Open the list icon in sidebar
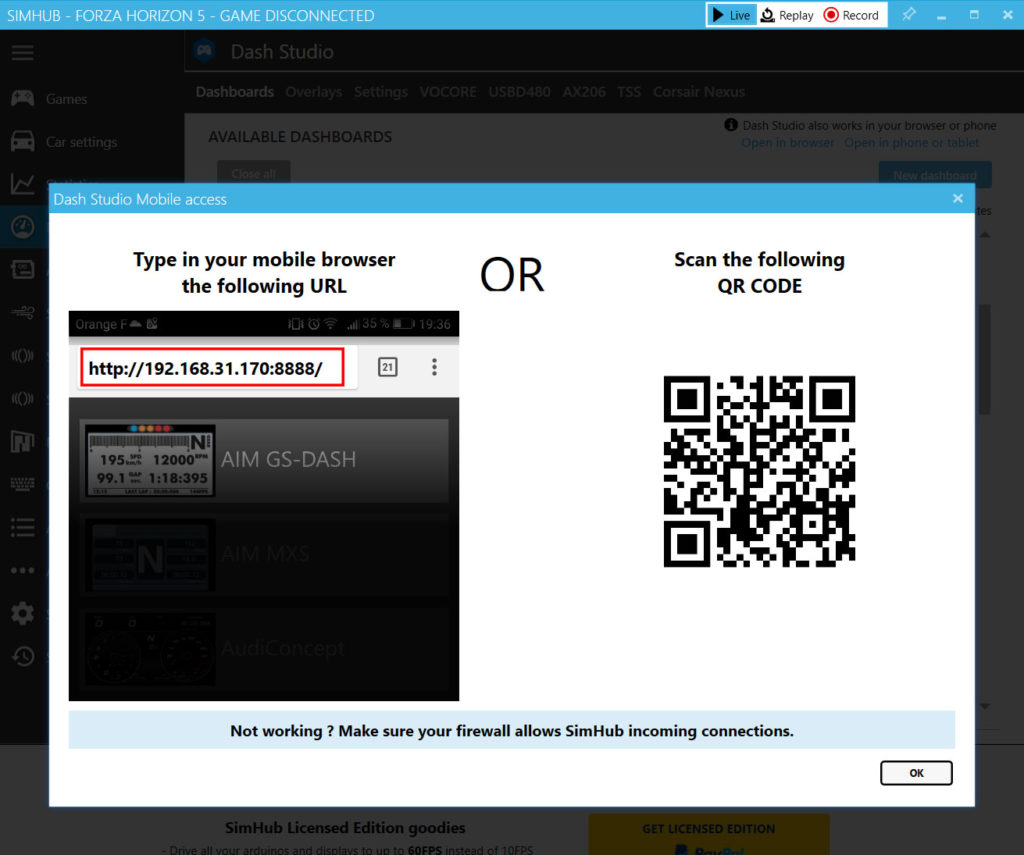 tap(23, 527)
